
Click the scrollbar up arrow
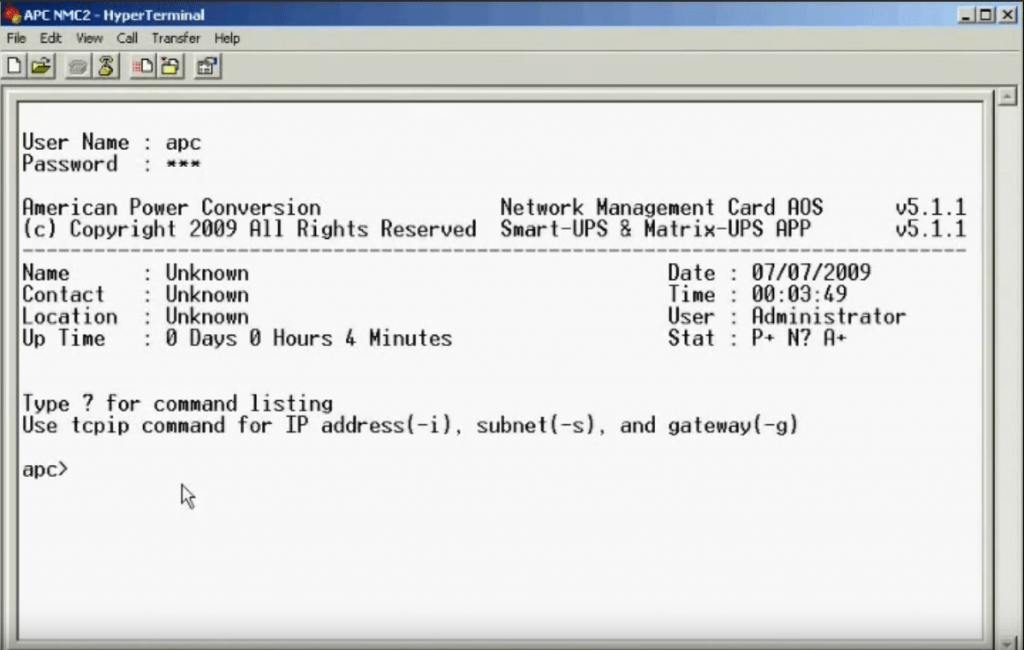click(x=1007, y=97)
